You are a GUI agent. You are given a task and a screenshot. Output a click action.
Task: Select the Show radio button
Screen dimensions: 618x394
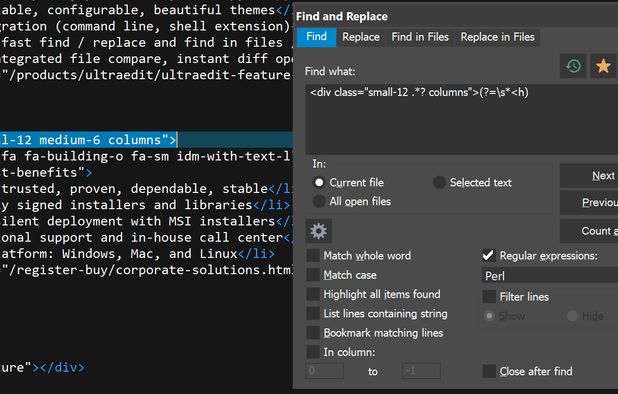[x=490, y=316]
